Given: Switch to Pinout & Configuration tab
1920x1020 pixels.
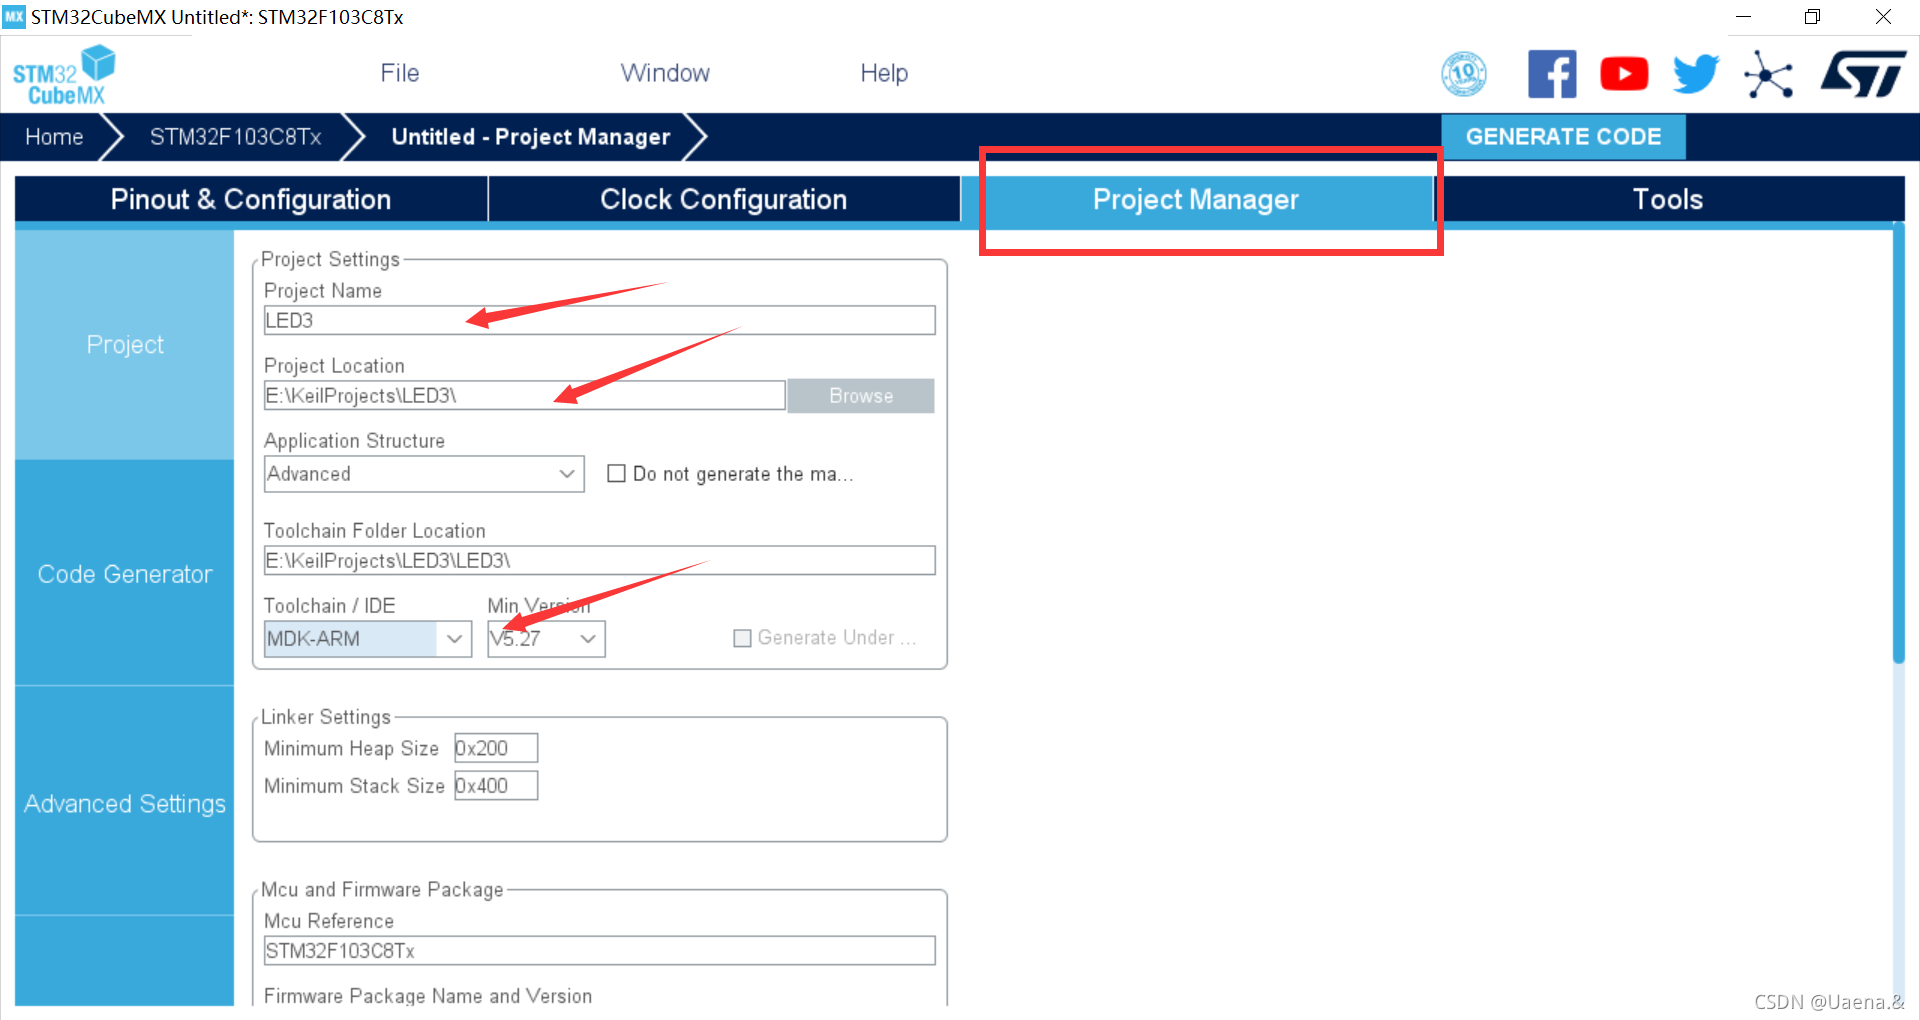Looking at the screenshot, I should tap(251, 199).
